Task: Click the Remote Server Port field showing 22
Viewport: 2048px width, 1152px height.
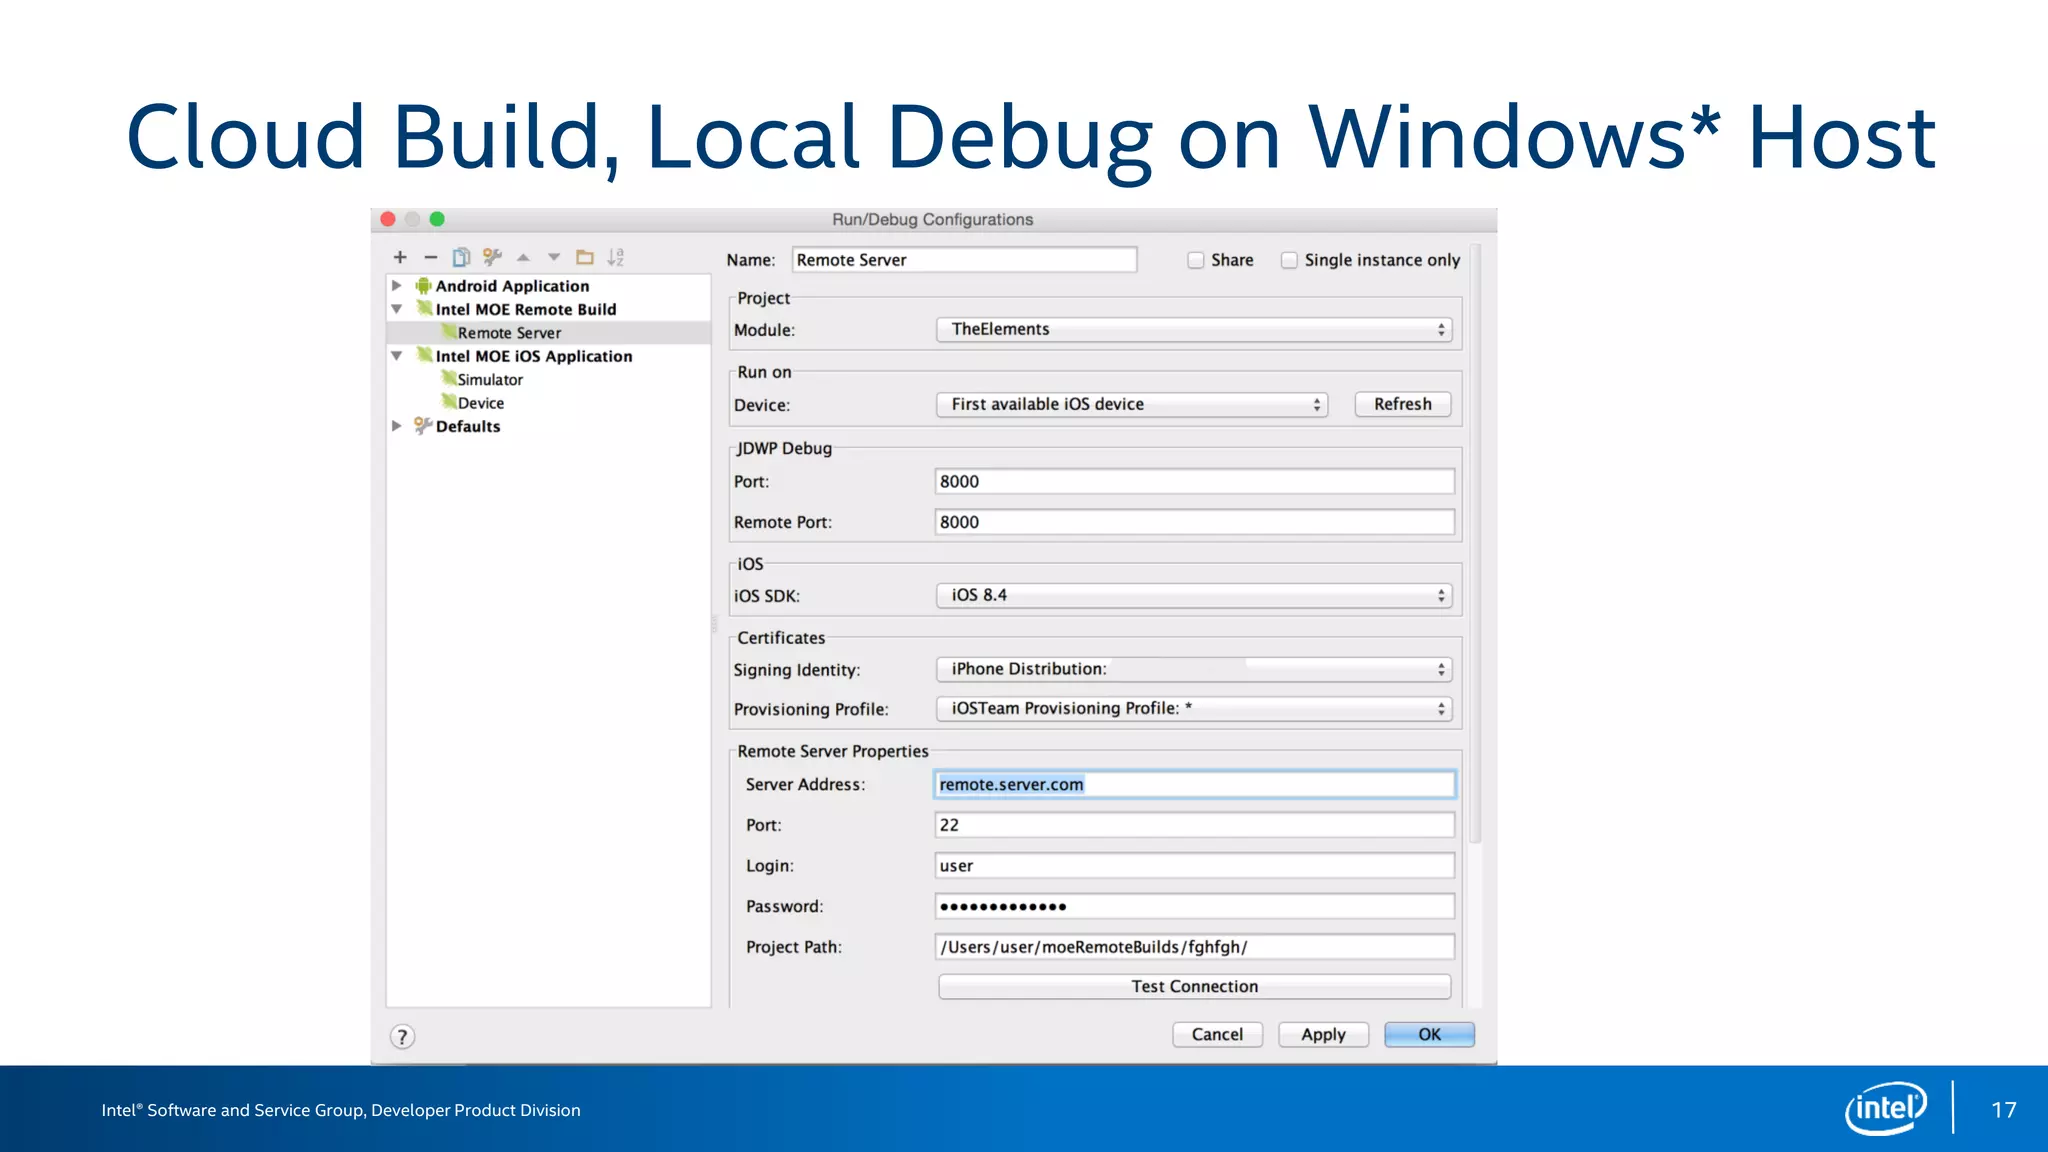Action: (x=1194, y=825)
